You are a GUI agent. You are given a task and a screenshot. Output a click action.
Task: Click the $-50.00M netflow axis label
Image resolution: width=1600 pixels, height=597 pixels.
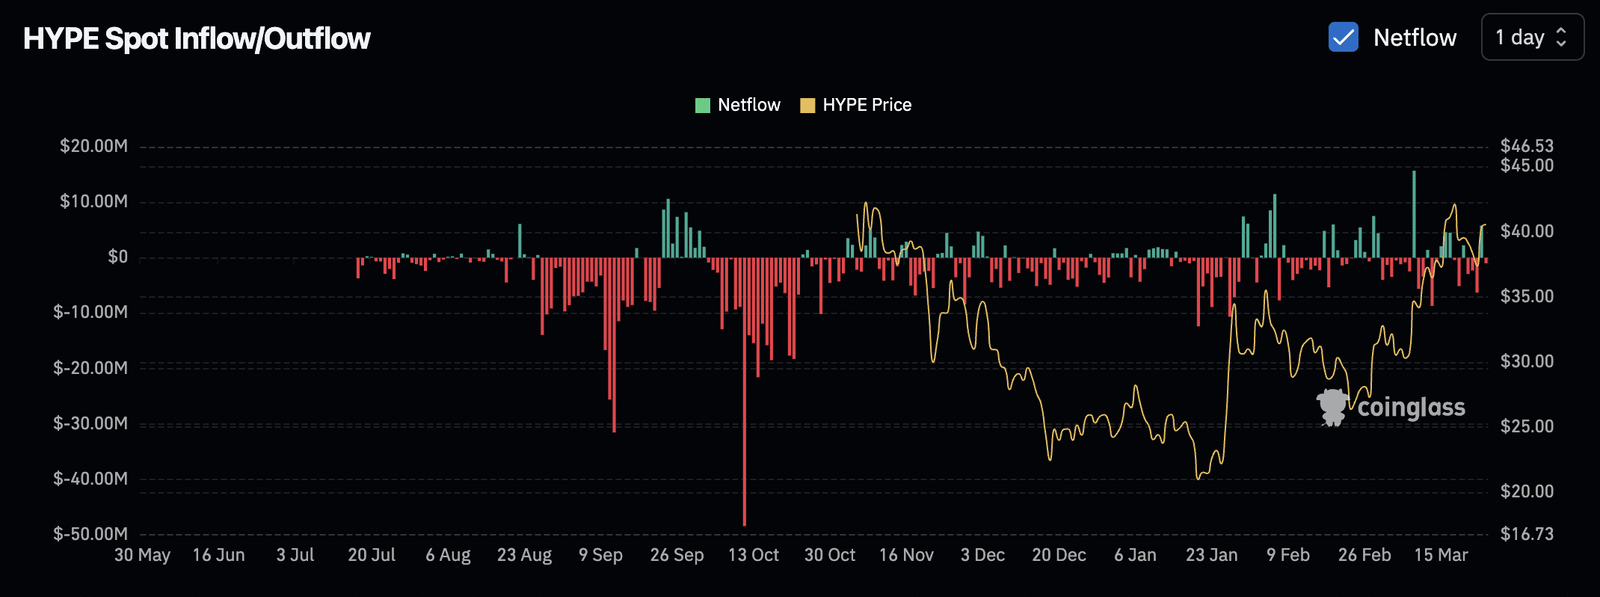pyautogui.click(x=91, y=534)
